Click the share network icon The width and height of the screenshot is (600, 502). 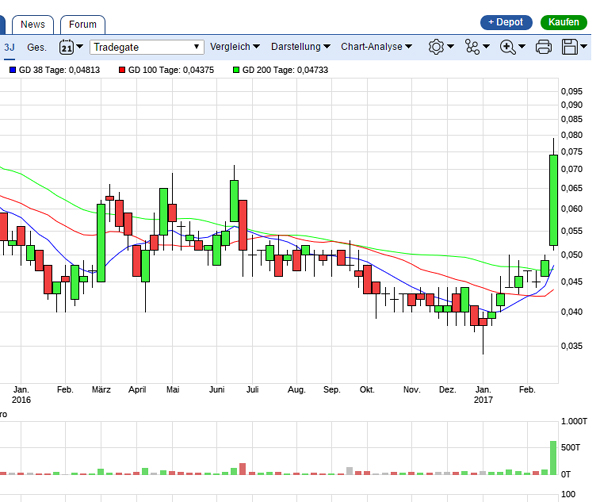[x=472, y=47]
